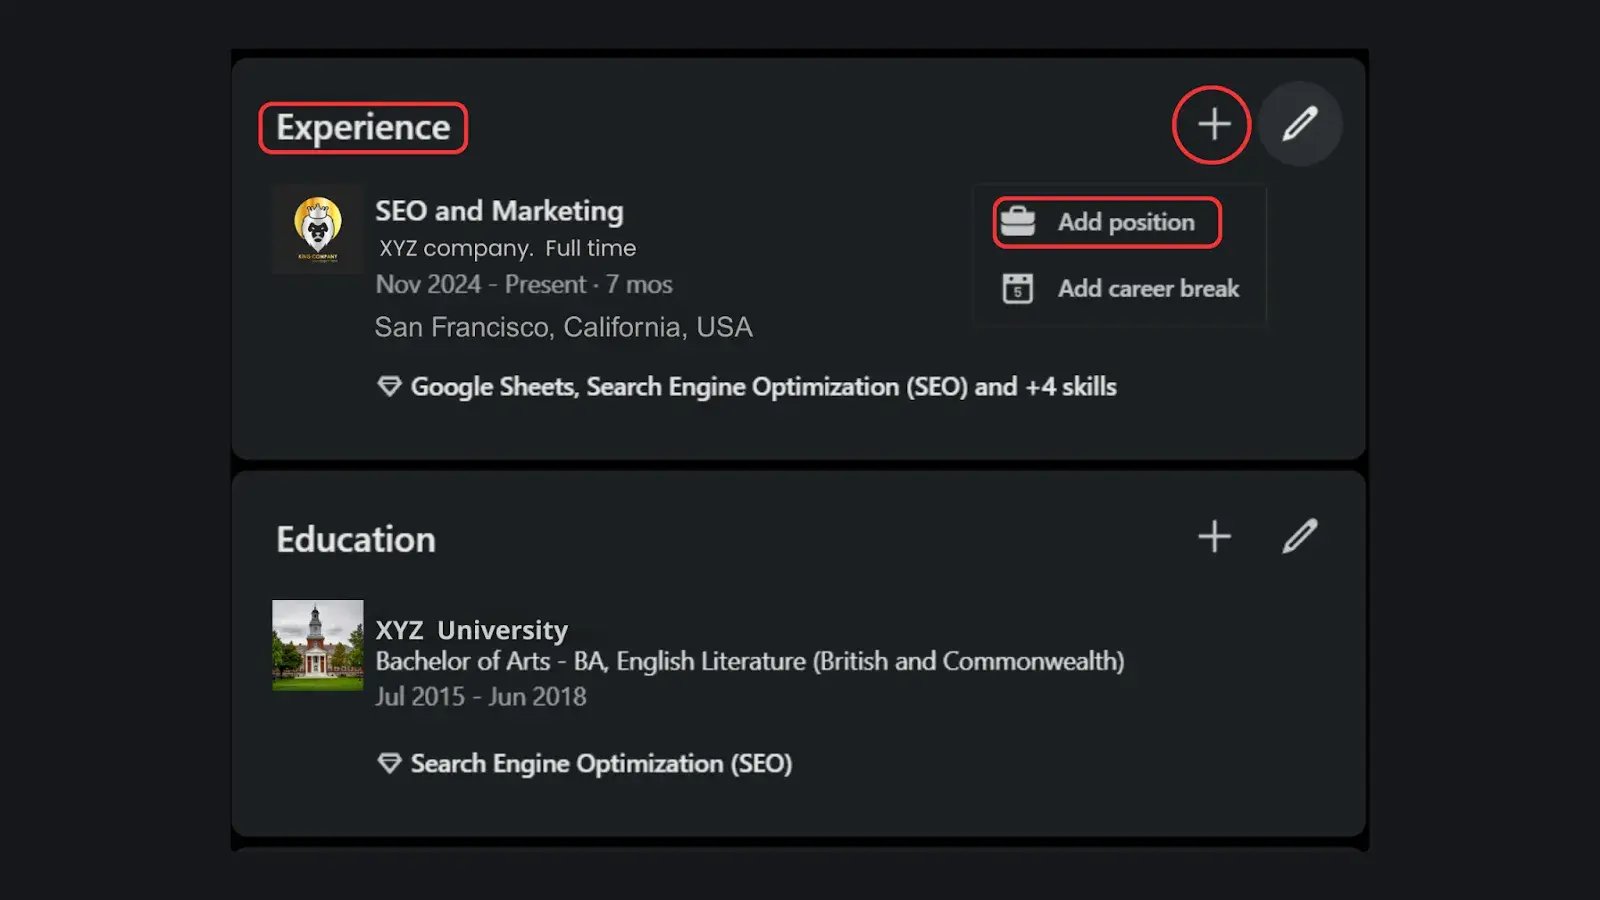1600x900 pixels.
Task: Click the briefcase icon beside Add position
Action: tap(1018, 222)
